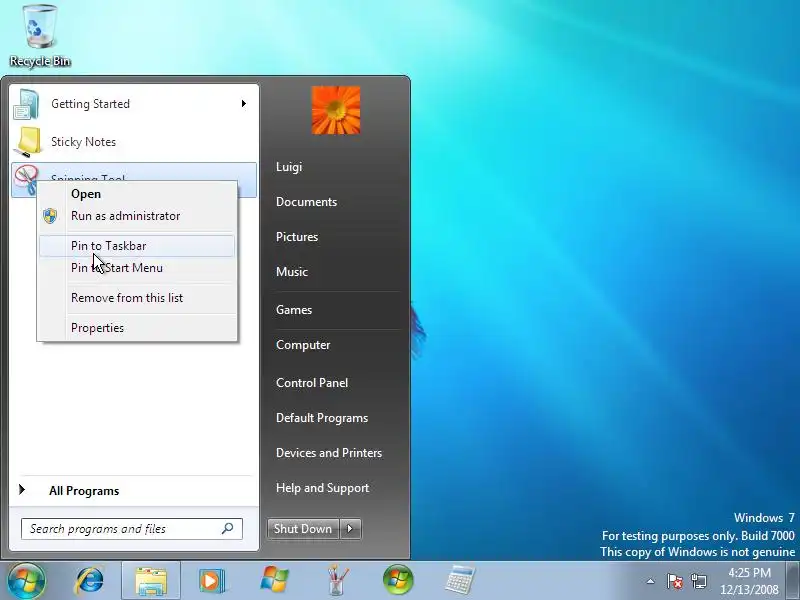Click the Sticky Notes icon

[28, 142]
